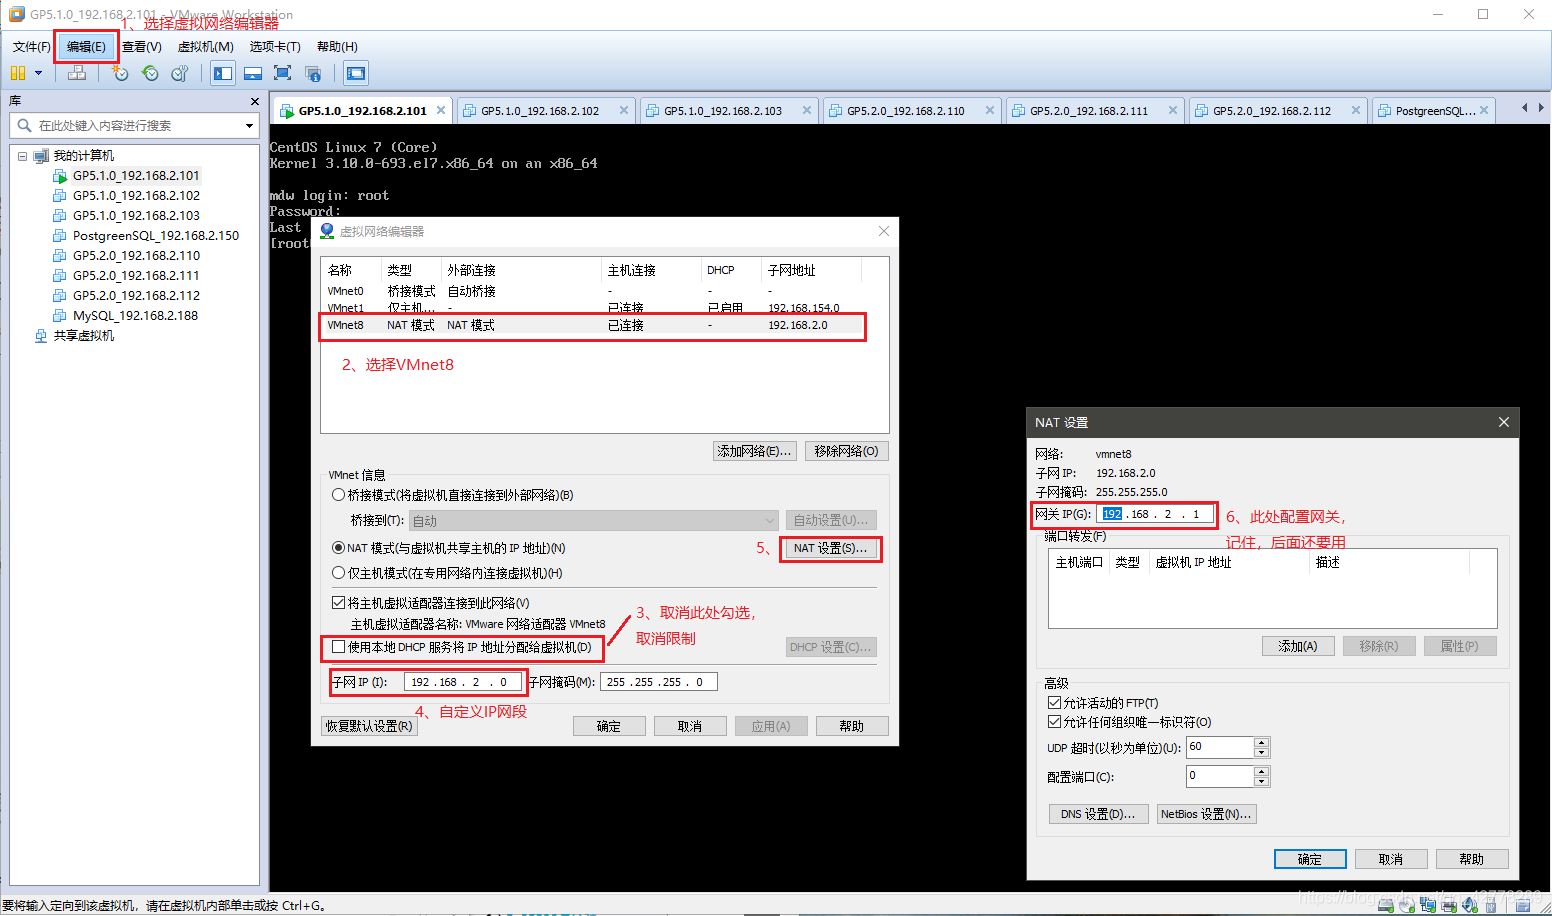The width and height of the screenshot is (1552, 916).
Task: Click the 网关 IP field in NAT settings
Action: [1155, 514]
